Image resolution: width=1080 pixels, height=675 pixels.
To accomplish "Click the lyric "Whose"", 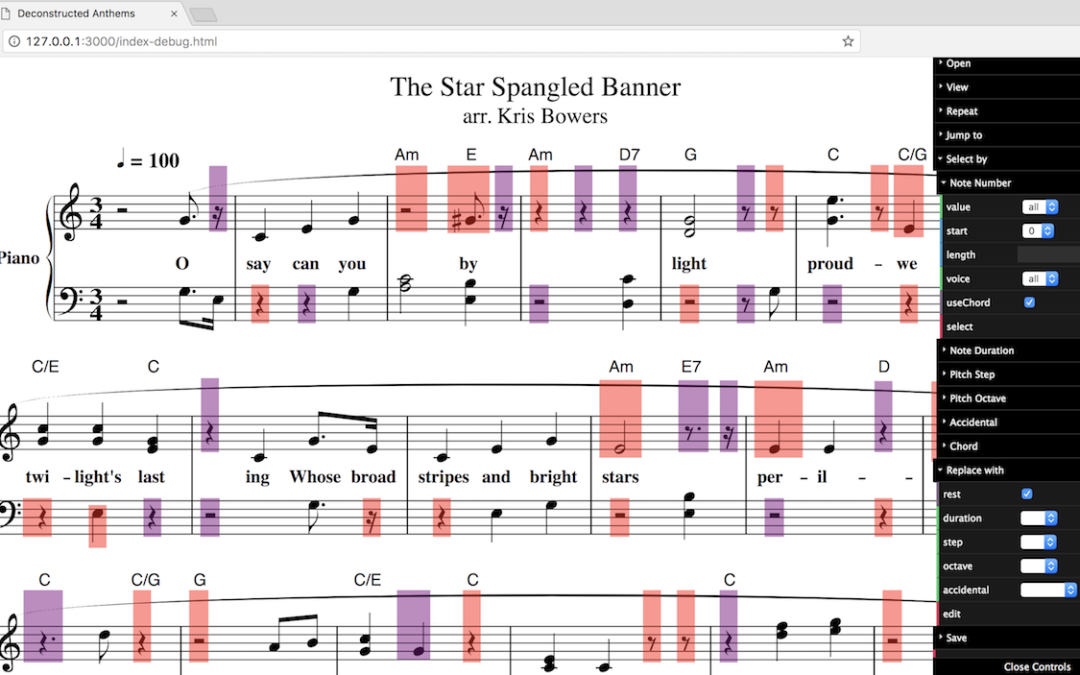I will 315,477.
